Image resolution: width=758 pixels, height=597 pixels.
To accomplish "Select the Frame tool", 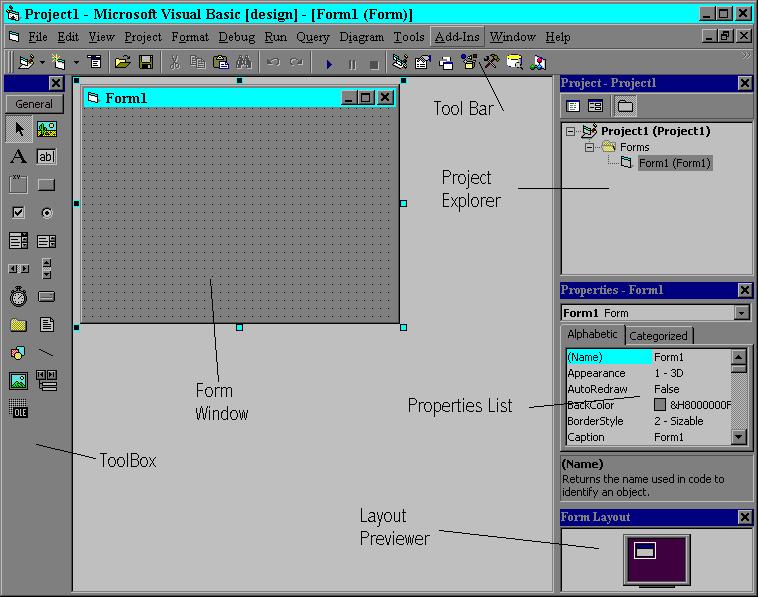I will (x=19, y=185).
